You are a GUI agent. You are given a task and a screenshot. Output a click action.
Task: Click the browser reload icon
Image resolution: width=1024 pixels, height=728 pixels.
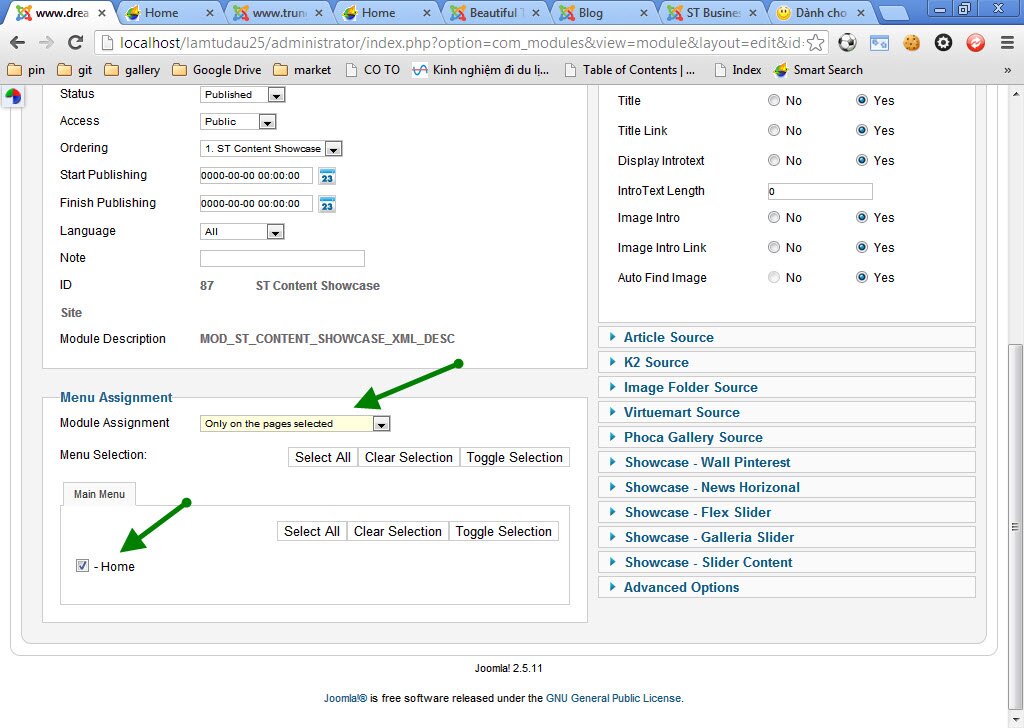click(78, 43)
